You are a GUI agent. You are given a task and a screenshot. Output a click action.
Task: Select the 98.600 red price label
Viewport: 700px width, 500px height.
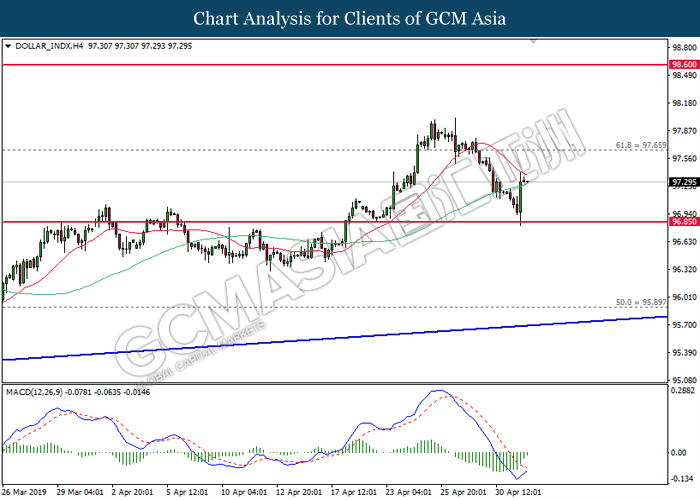[684, 65]
